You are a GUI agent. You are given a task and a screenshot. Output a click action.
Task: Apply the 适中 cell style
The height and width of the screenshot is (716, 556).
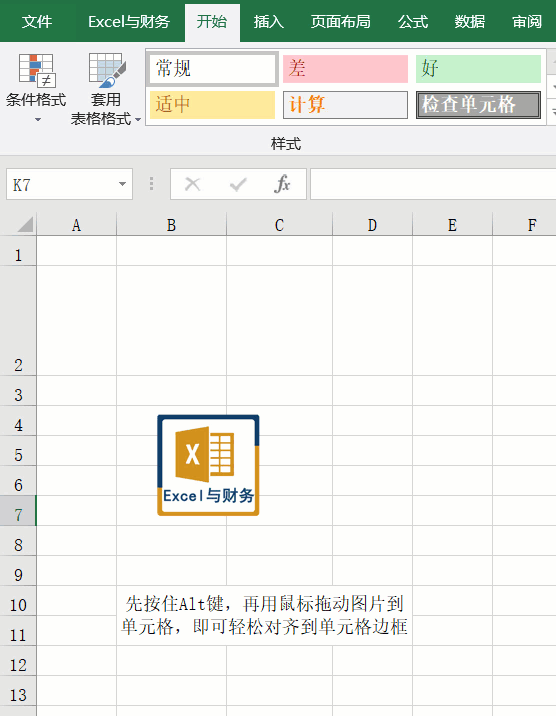click(212, 105)
